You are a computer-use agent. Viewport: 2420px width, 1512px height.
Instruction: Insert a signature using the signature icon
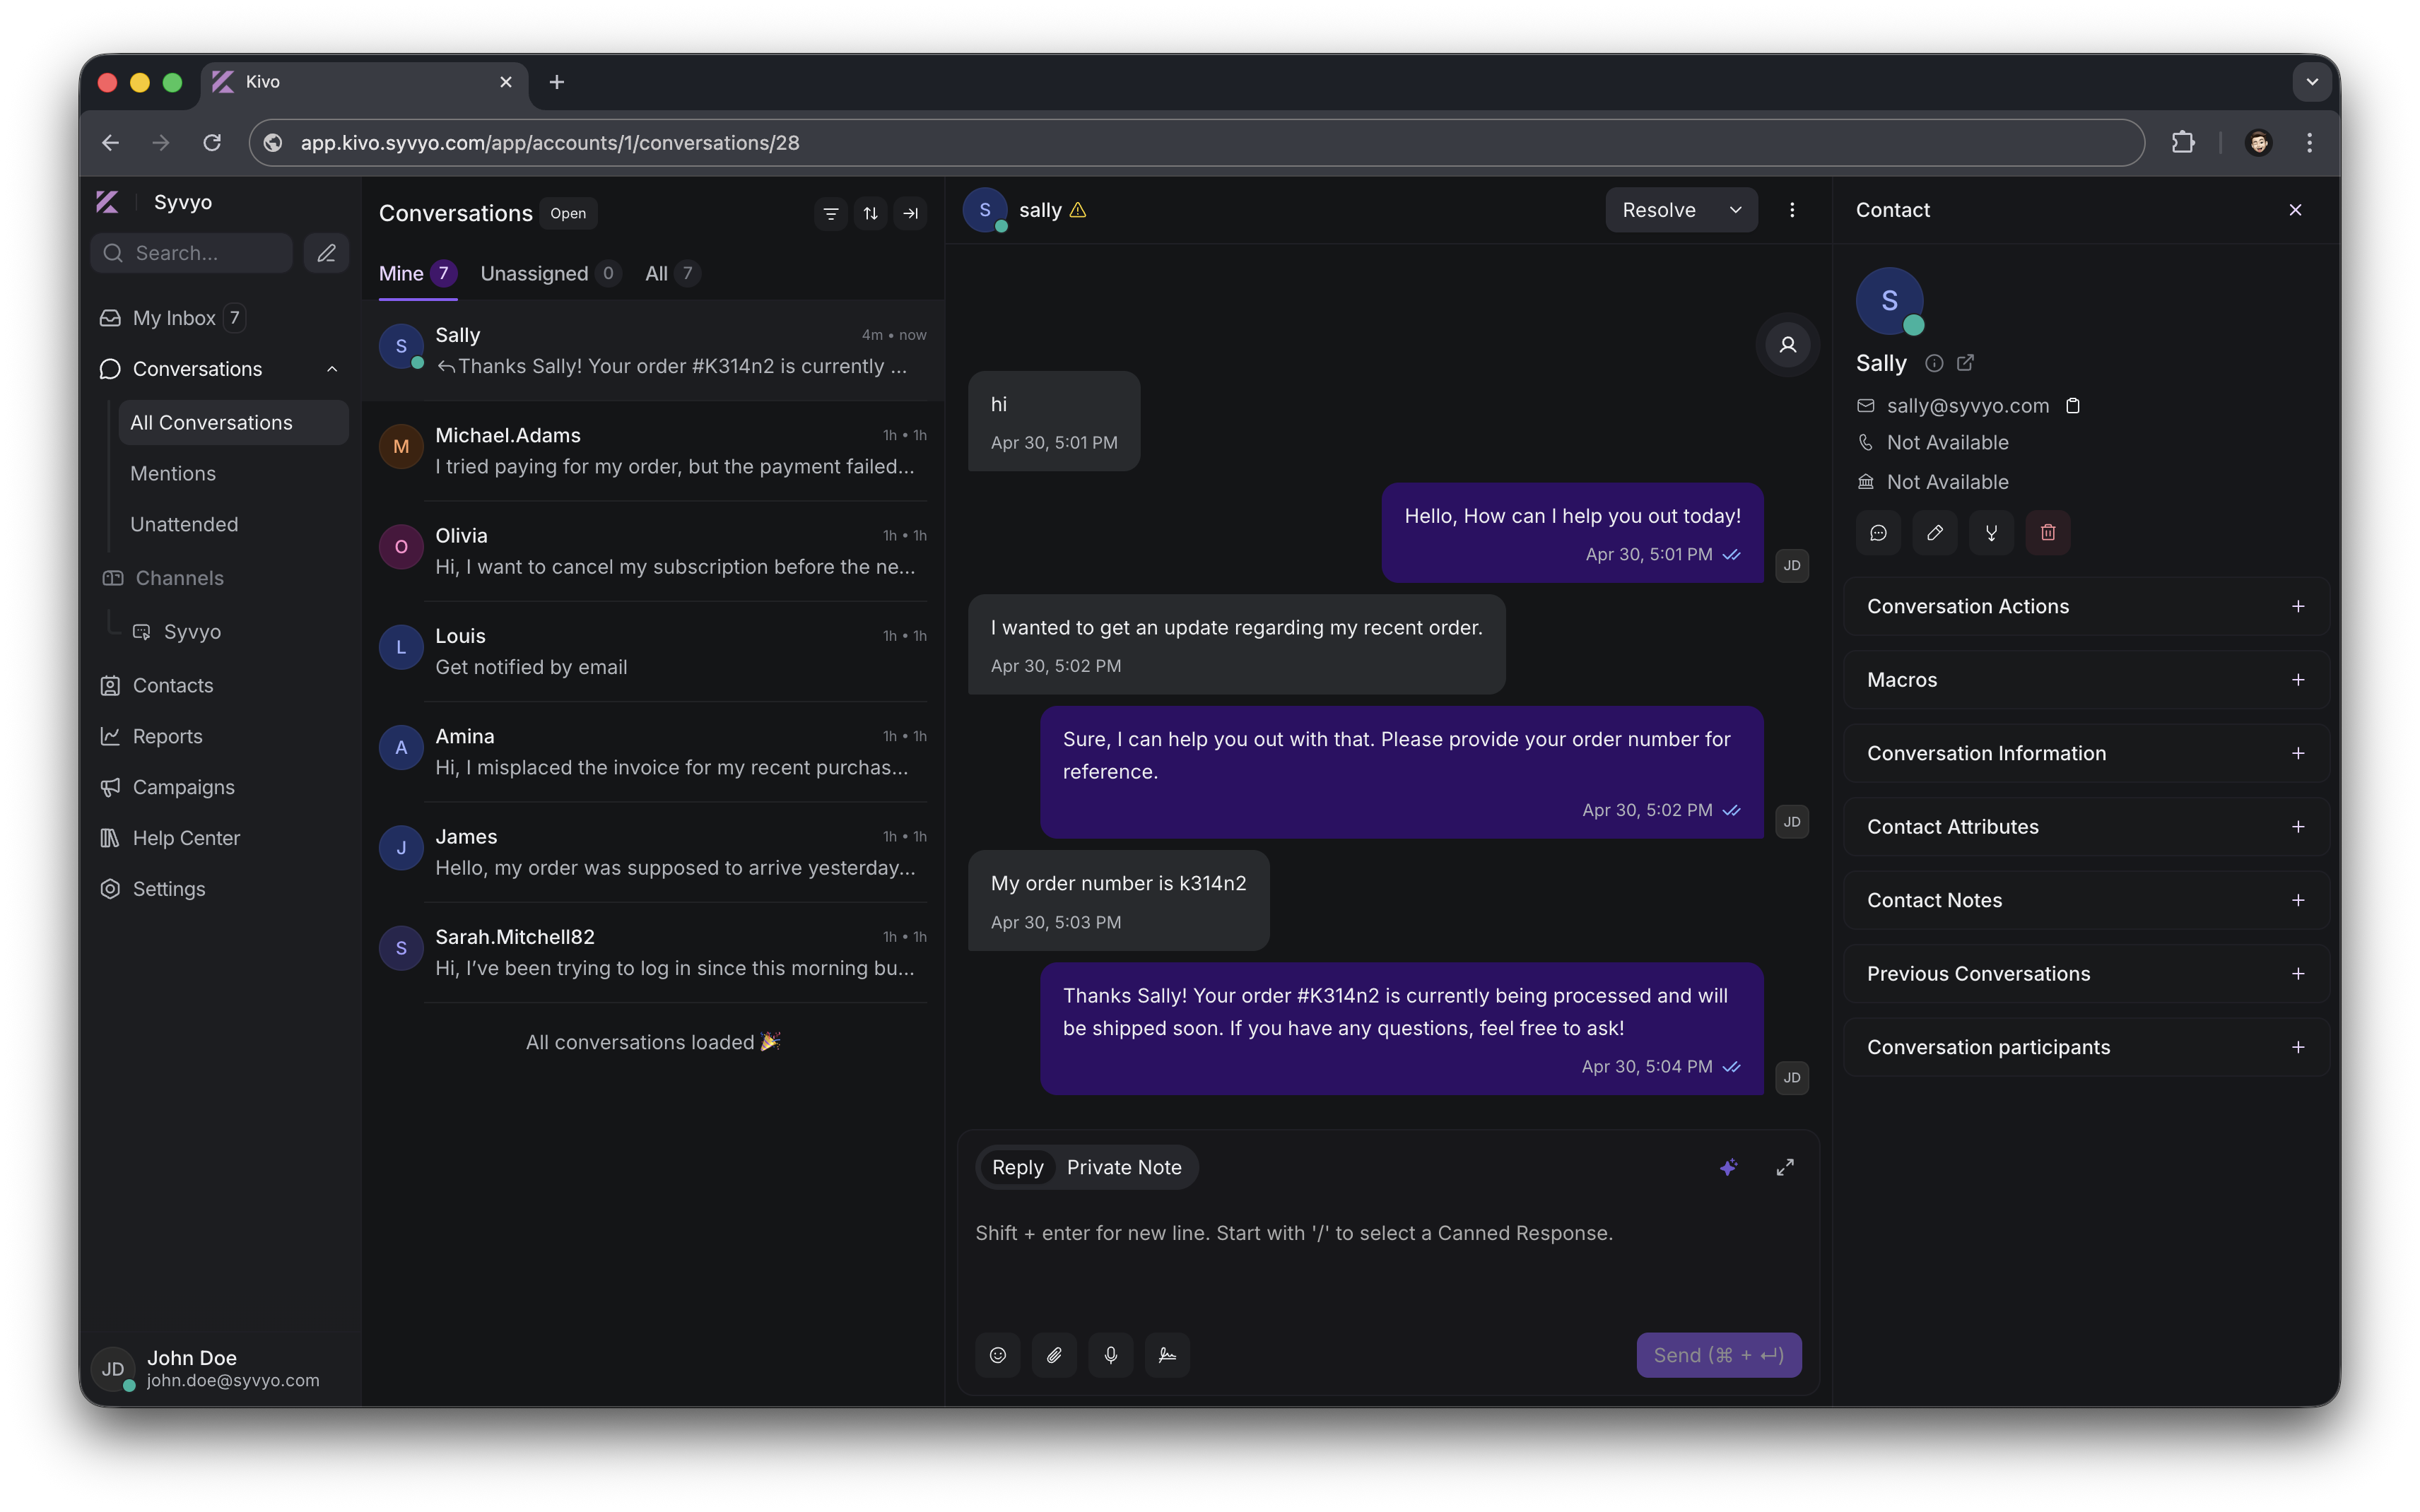coord(1167,1355)
